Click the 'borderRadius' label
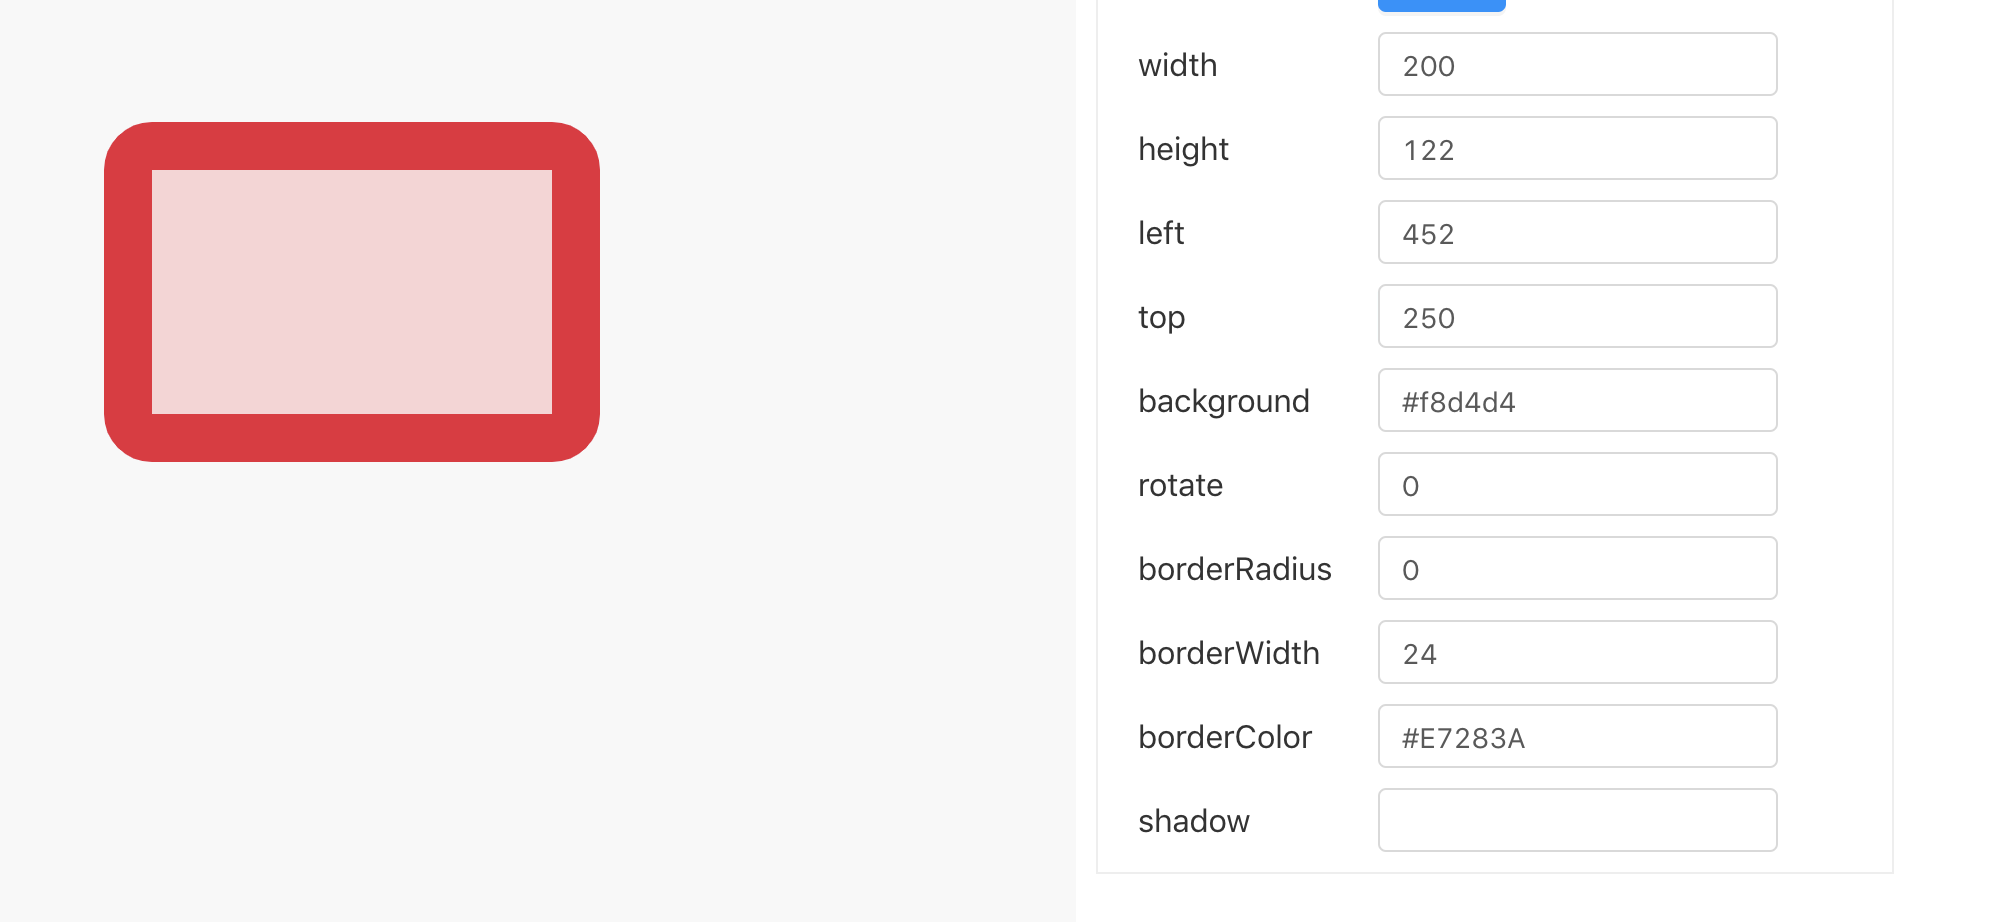This screenshot has width=1992, height=922. 1235,569
